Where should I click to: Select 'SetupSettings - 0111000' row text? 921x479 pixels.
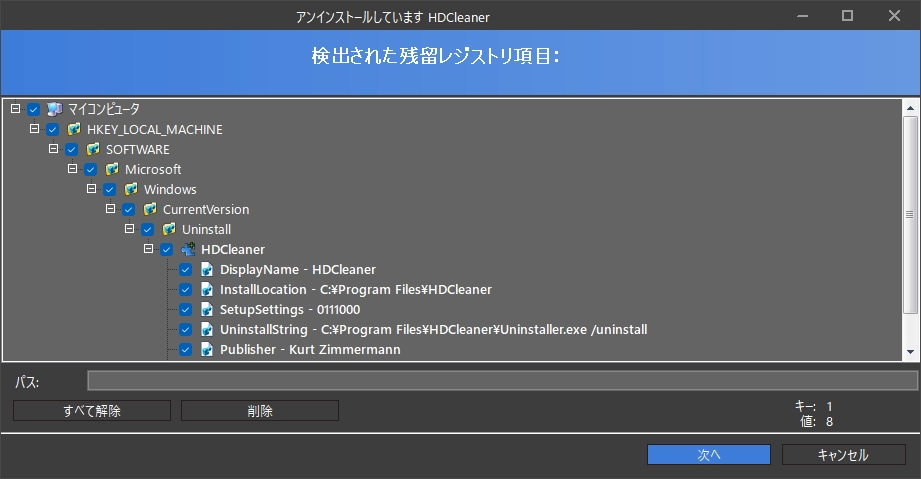point(290,309)
